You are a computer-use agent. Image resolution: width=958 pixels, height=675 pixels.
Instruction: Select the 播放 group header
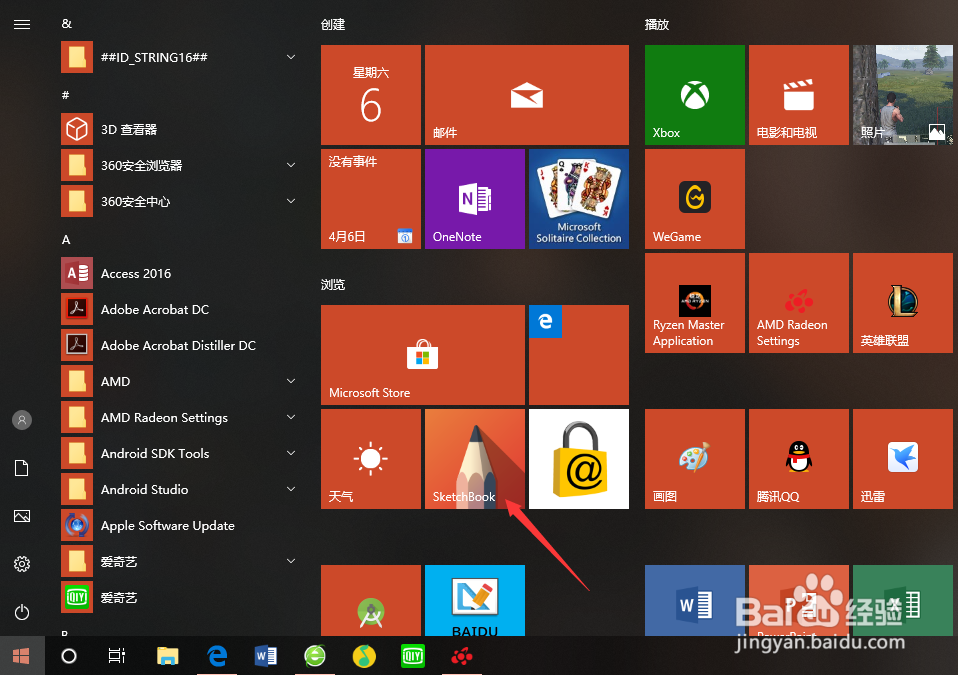657,24
